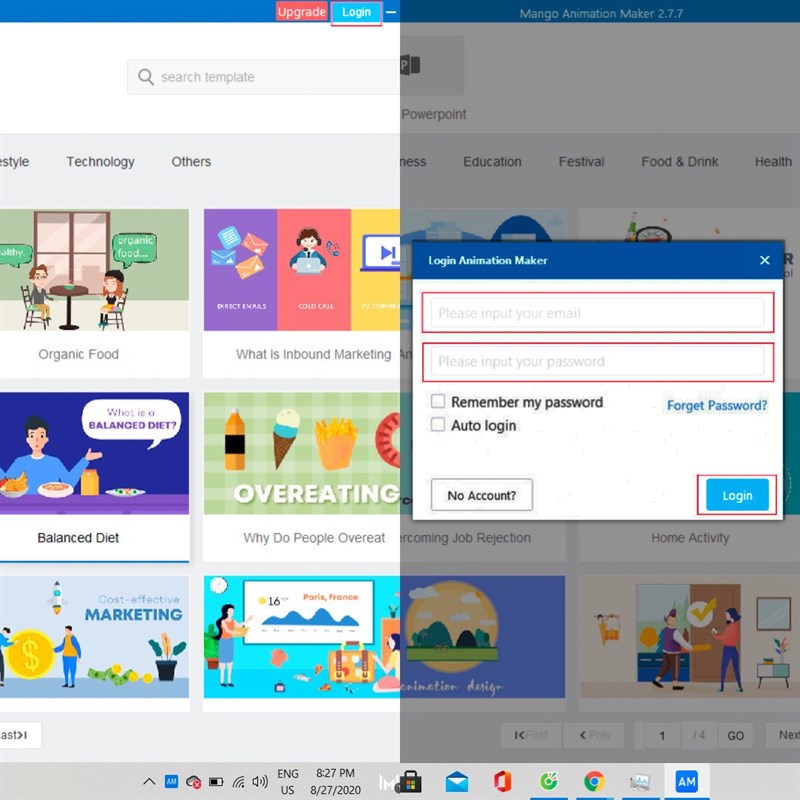Image resolution: width=800 pixels, height=800 pixels.
Task: Open the animation design template thumbnail
Action: [483, 637]
